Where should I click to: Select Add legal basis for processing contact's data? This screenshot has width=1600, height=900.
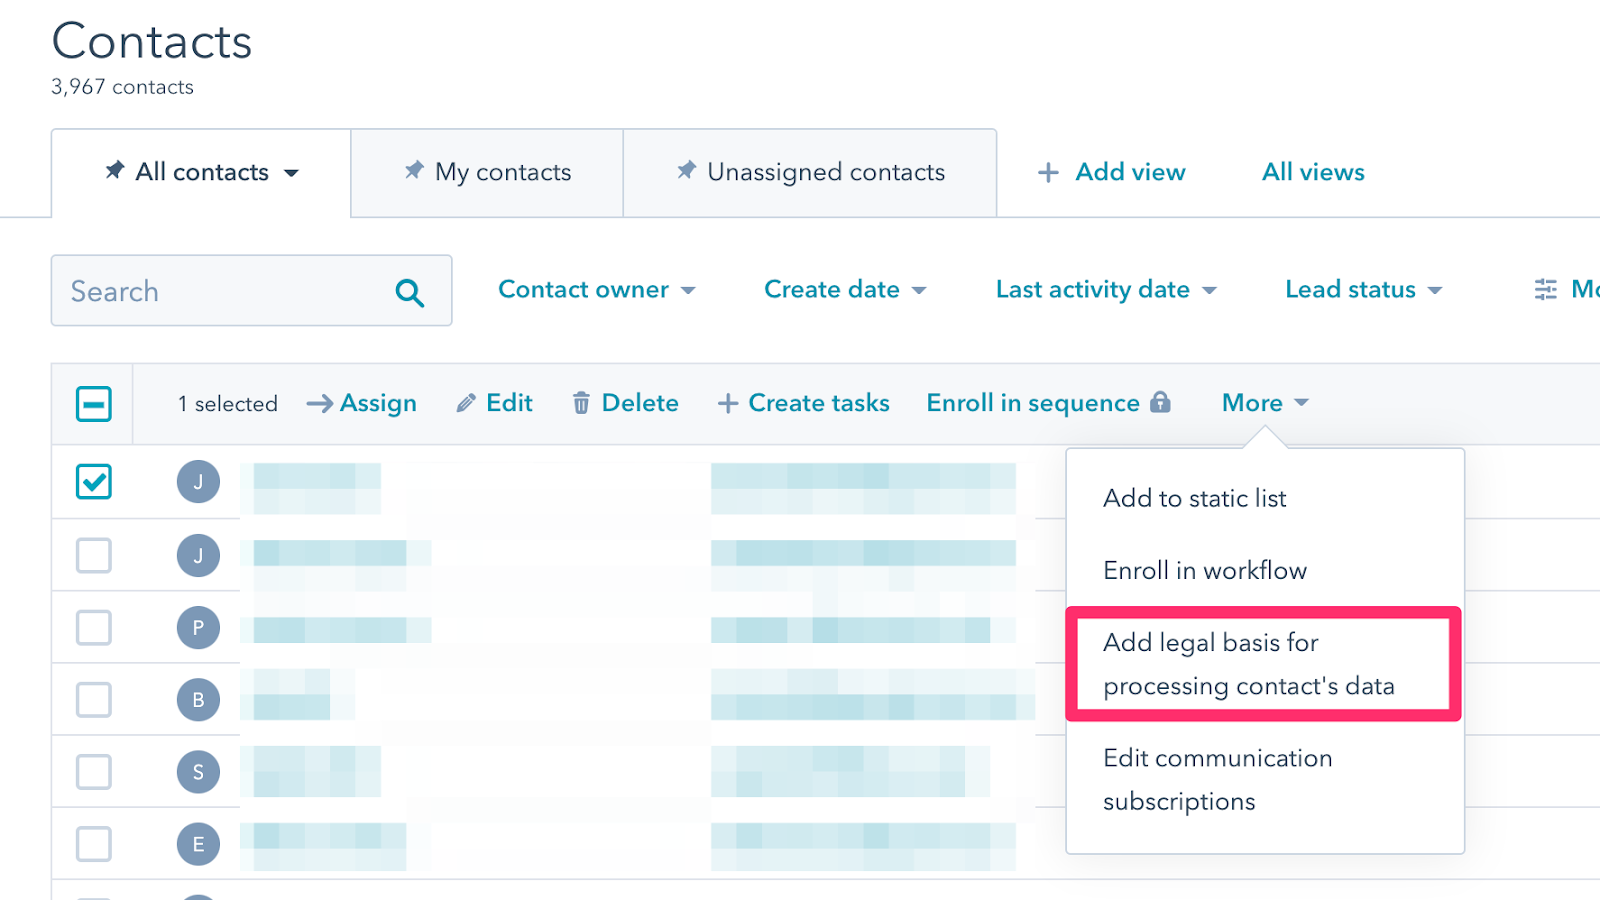1248,664
